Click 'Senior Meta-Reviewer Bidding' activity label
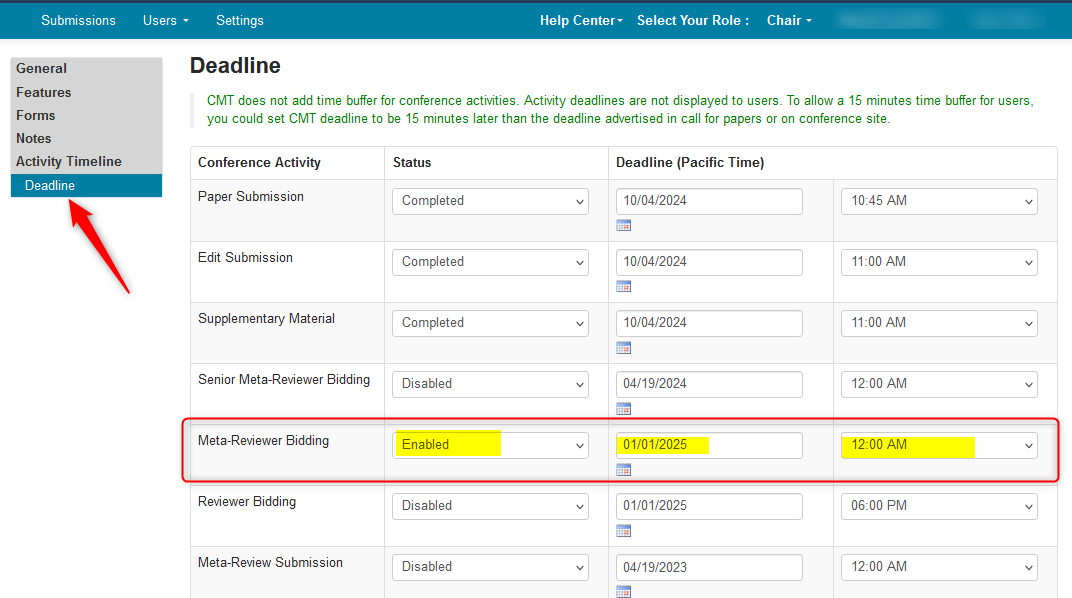The image size is (1072, 598). coord(284,379)
